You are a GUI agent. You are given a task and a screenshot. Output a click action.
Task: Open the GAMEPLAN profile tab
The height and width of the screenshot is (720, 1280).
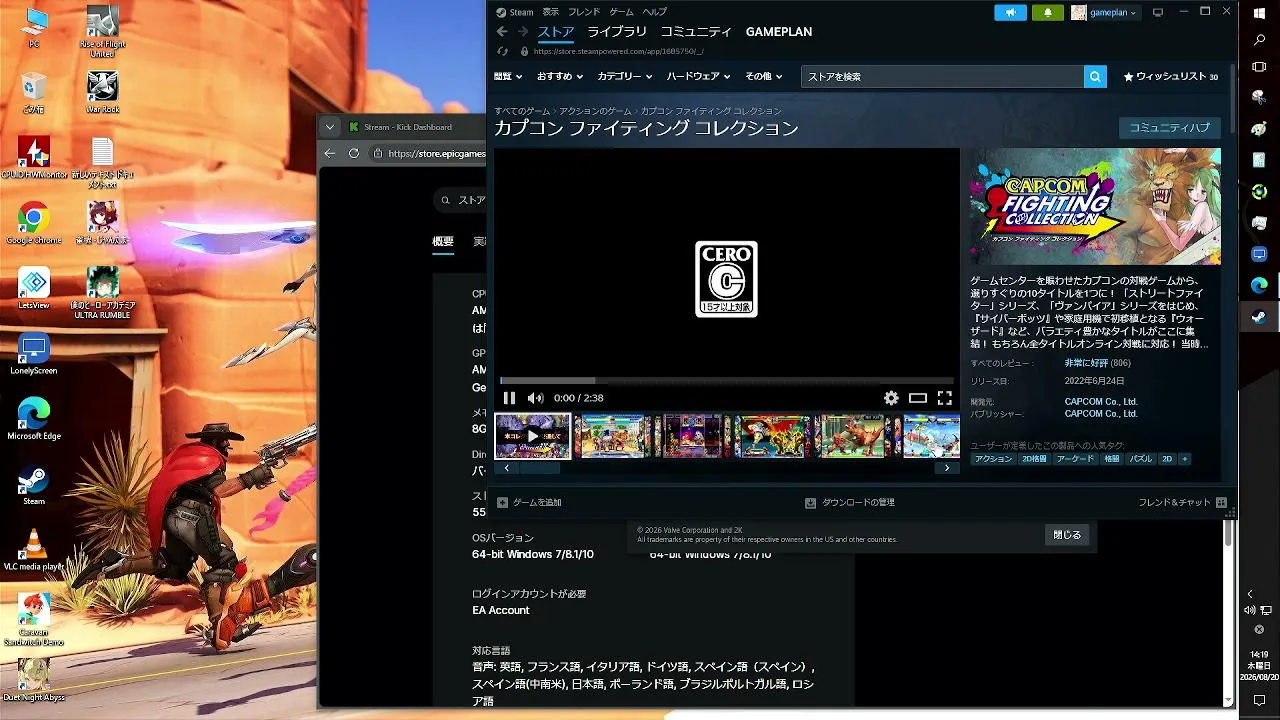(779, 32)
